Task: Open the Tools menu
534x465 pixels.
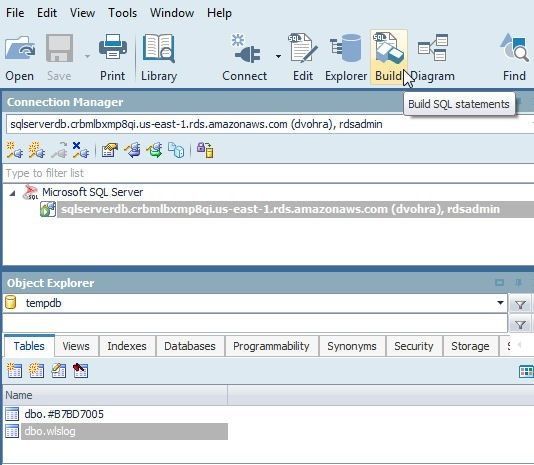Action: point(122,13)
